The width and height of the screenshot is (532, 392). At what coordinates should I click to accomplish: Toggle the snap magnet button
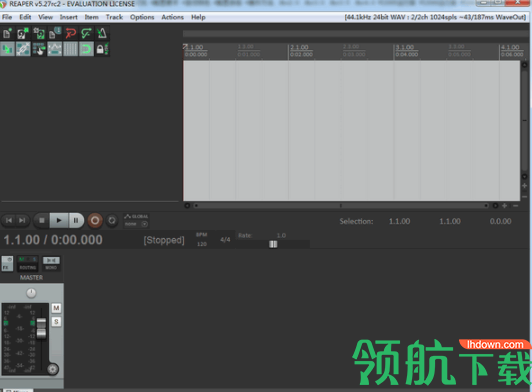[x=87, y=49]
